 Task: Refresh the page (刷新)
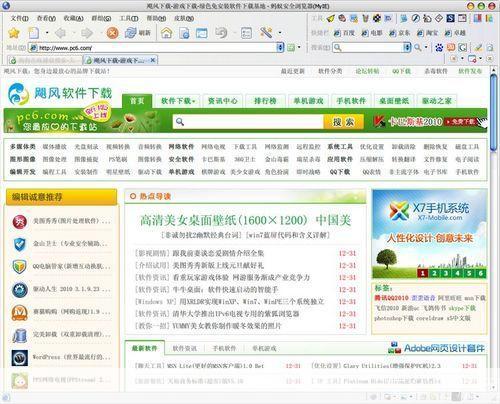tap(137, 33)
